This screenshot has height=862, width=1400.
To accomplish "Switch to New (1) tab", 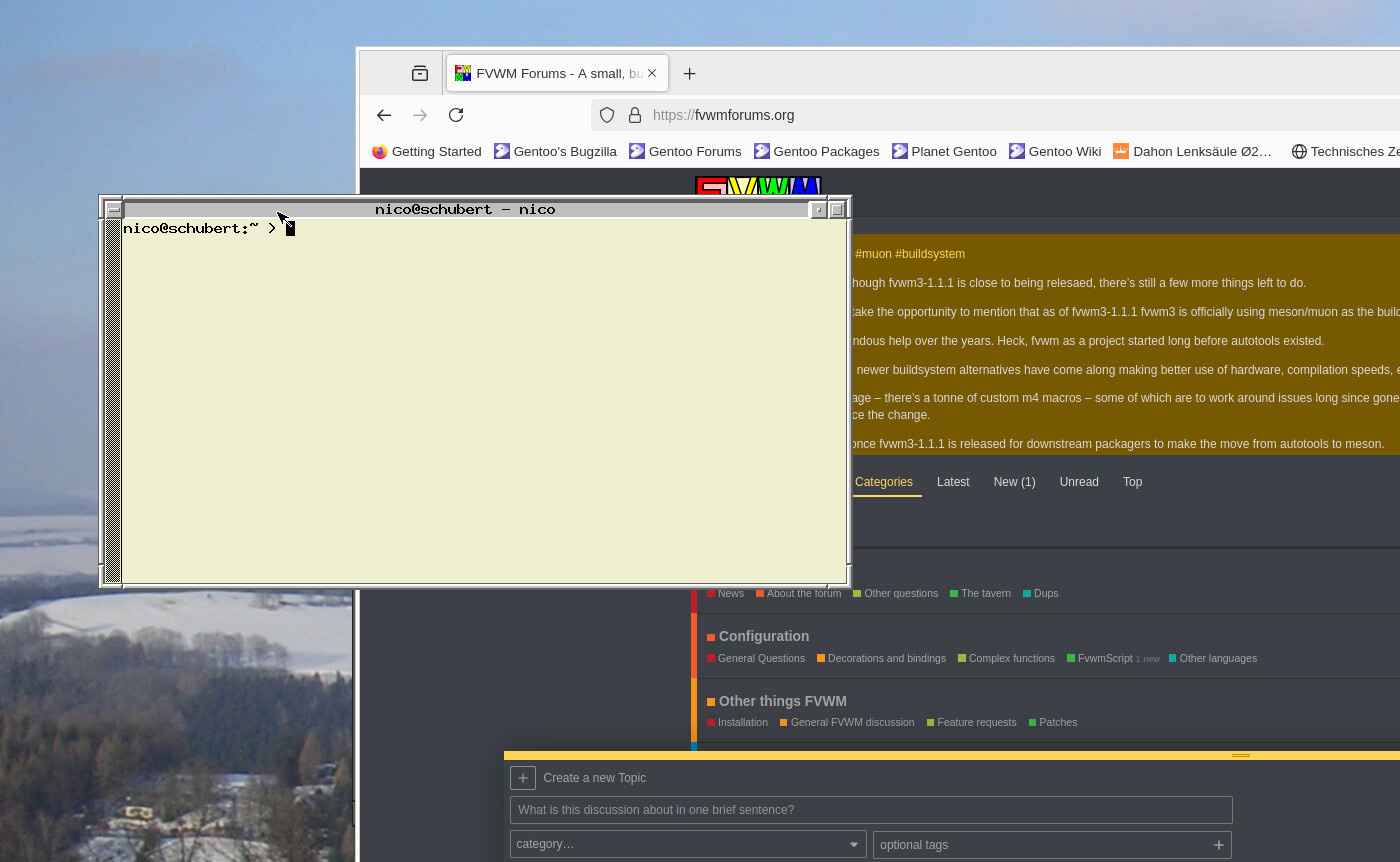I will (x=1014, y=482).
